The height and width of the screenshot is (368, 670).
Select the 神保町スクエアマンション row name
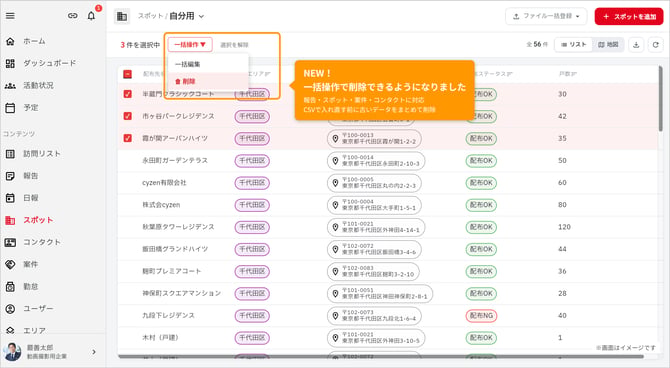point(182,294)
